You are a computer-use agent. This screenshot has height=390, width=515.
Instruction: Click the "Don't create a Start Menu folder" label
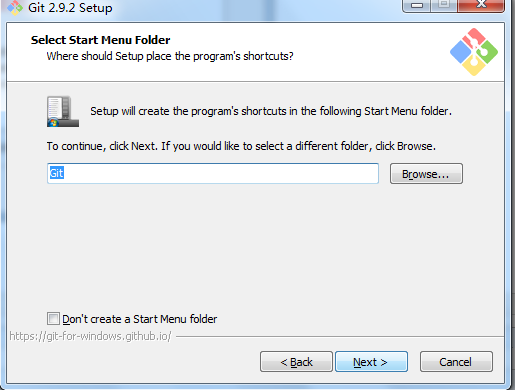point(140,319)
